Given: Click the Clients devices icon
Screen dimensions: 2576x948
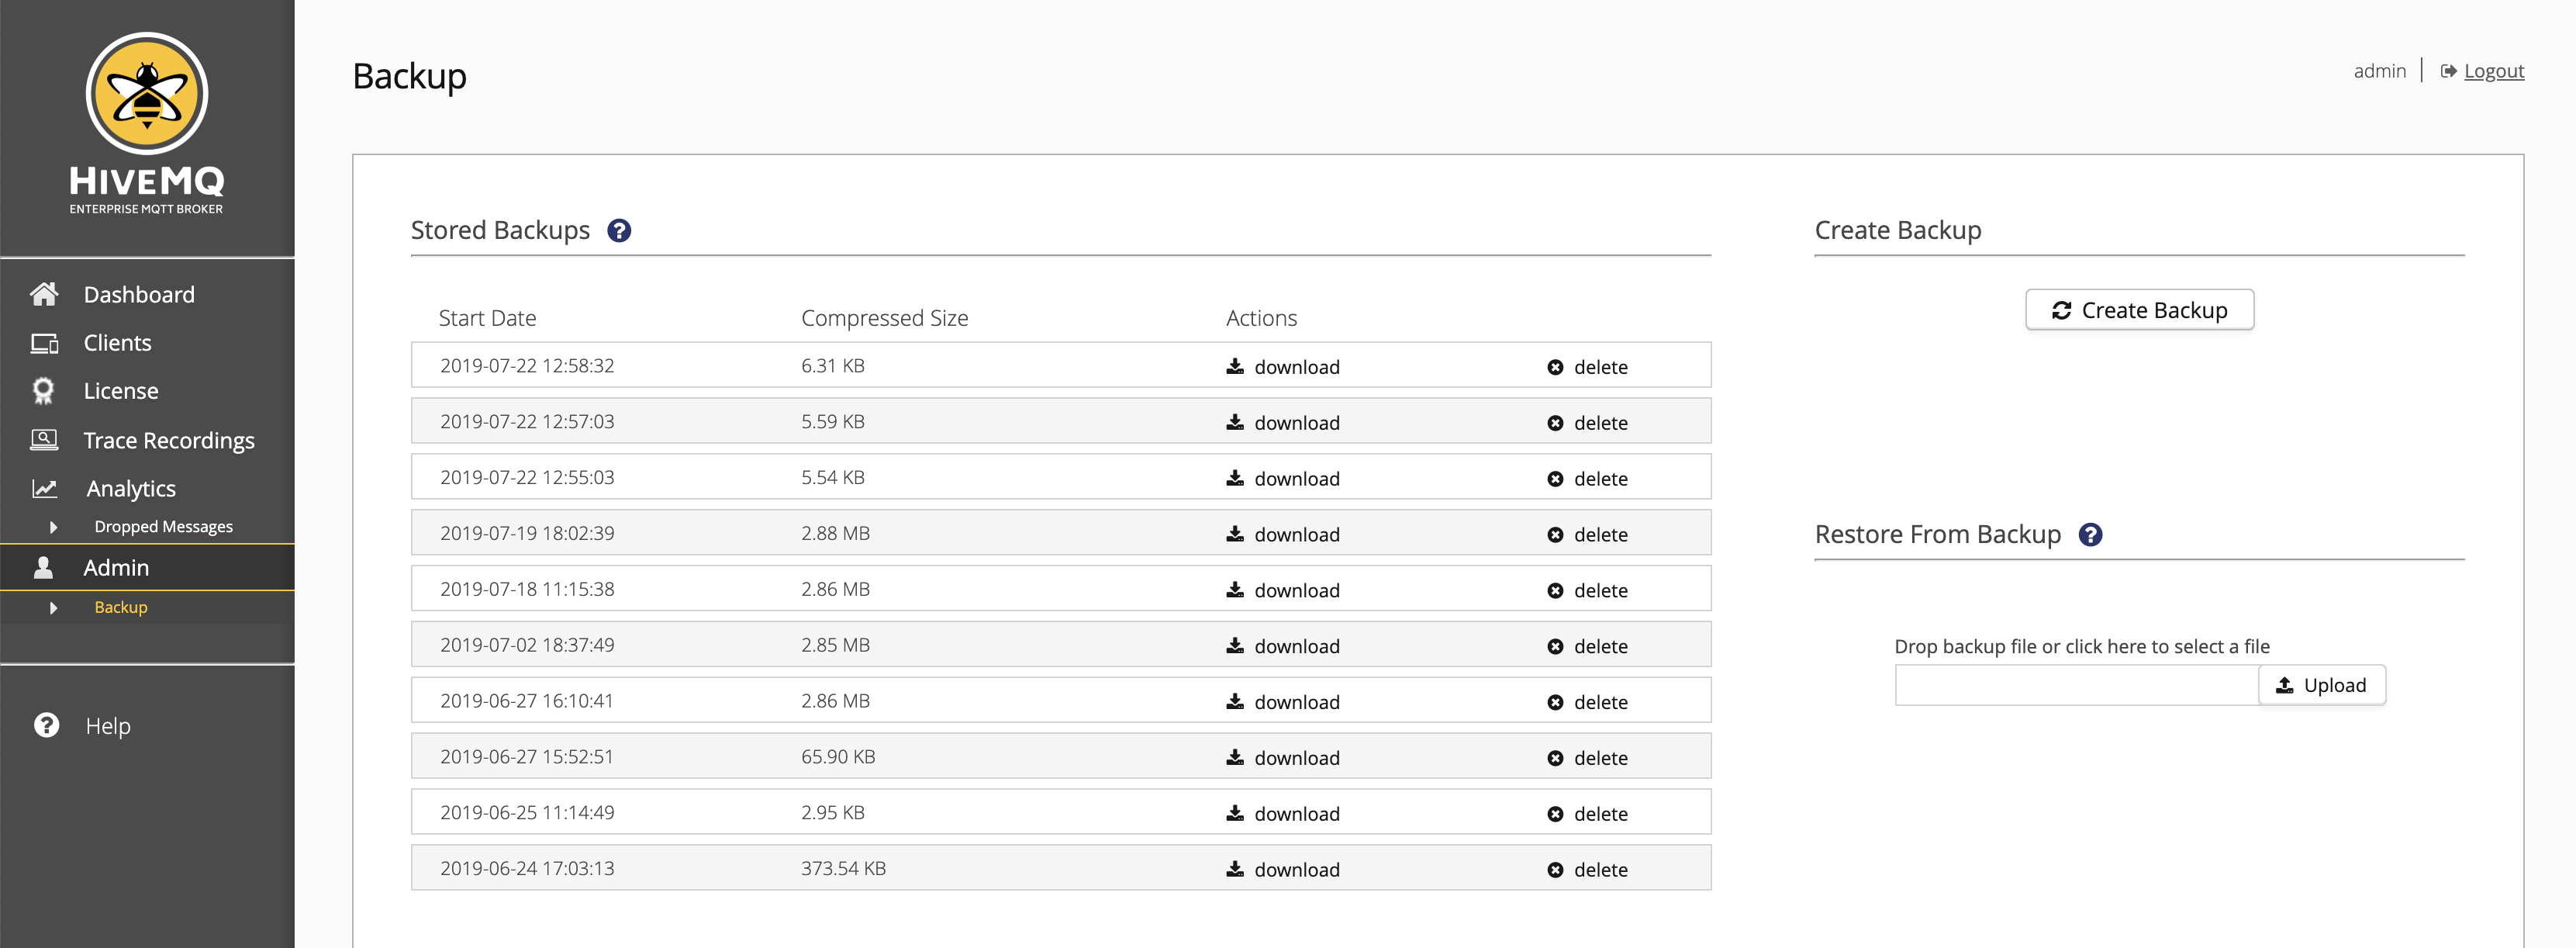Looking at the screenshot, I should (x=44, y=343).
